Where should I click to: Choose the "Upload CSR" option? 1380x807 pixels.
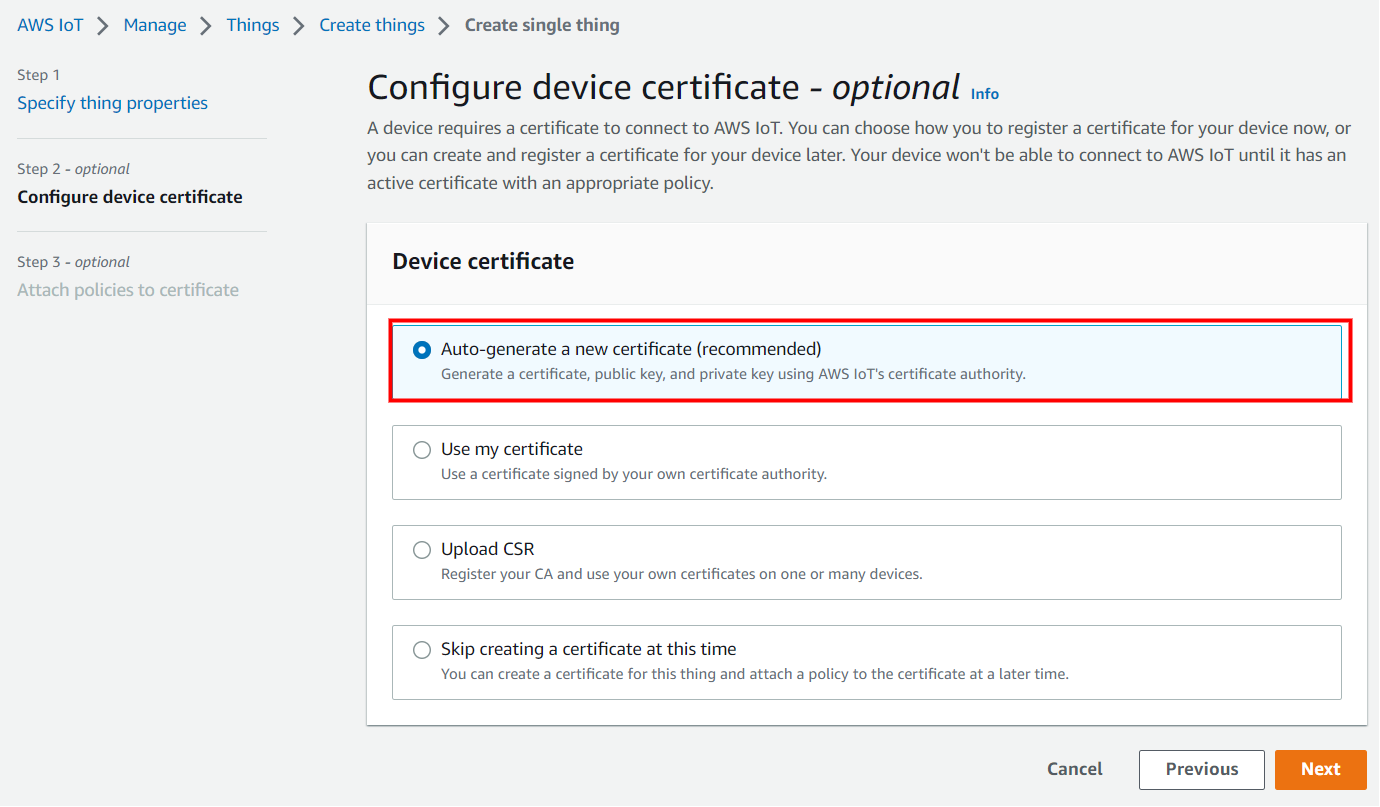[x=421, y=550]
